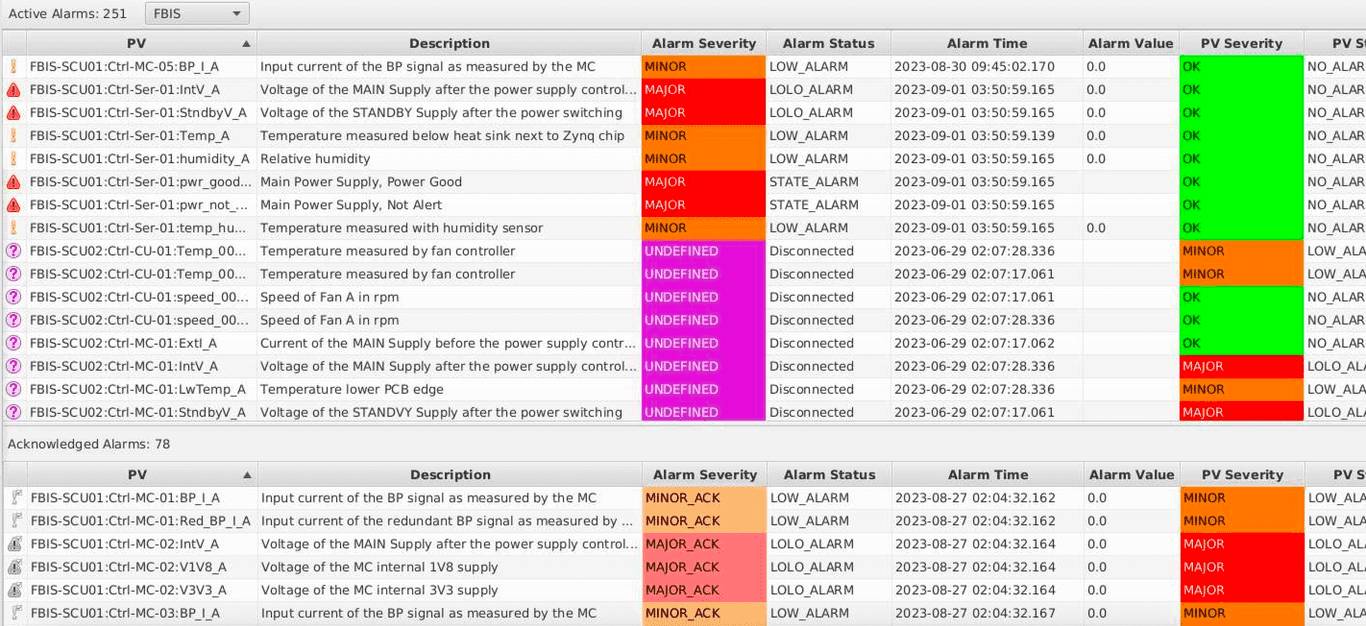Click the Description header in active alarms table
Viewport: 1366px width, 626px height.
449,44
